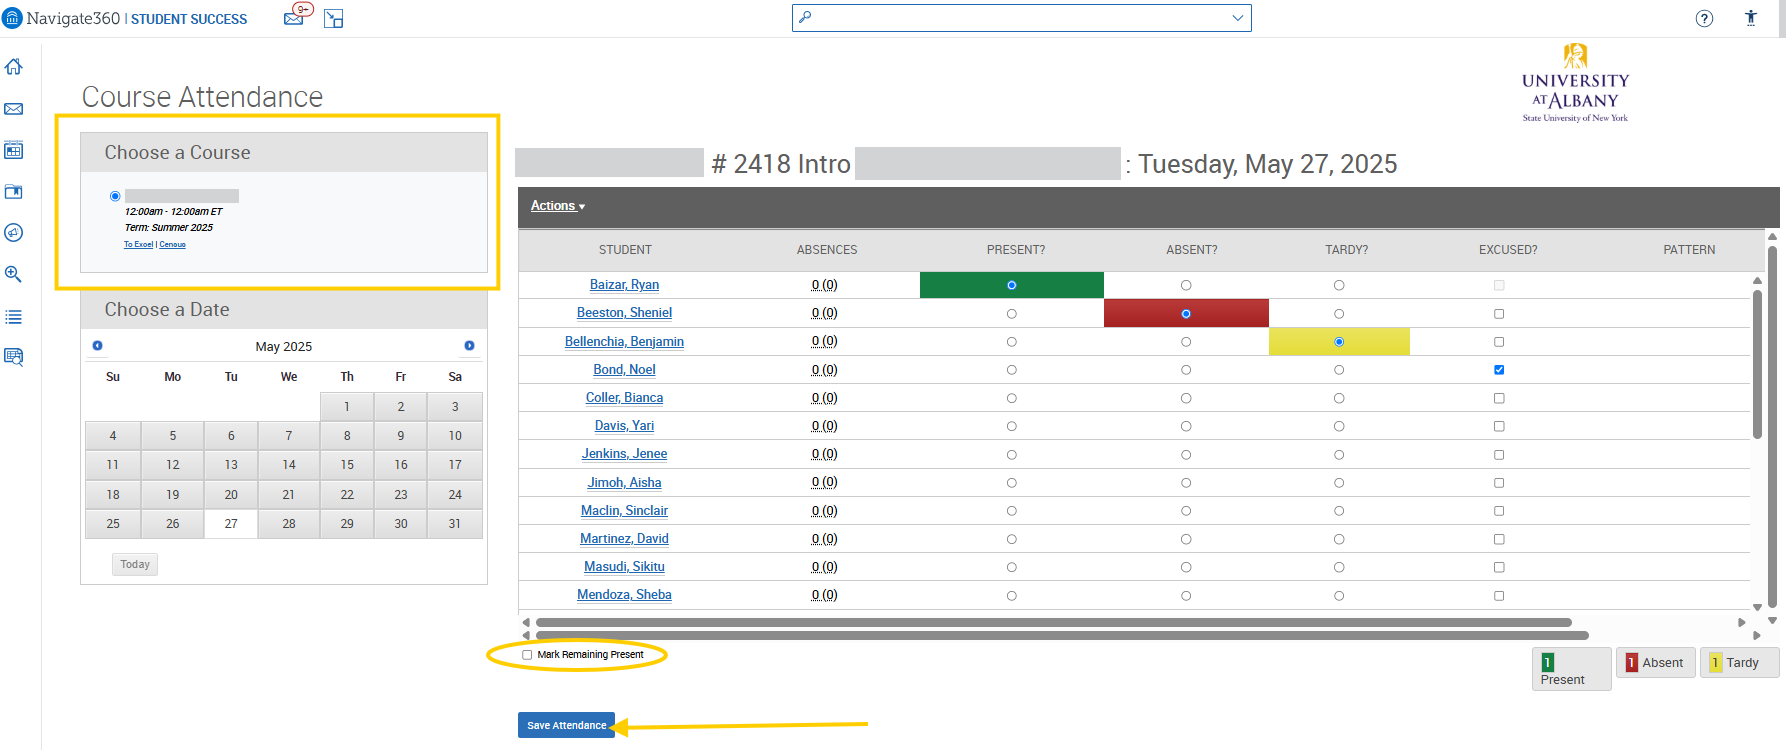Screen dimensions: 1786x750
Task: Open the Calendar icon in left sidebar
Action: [x=14, y=151]
